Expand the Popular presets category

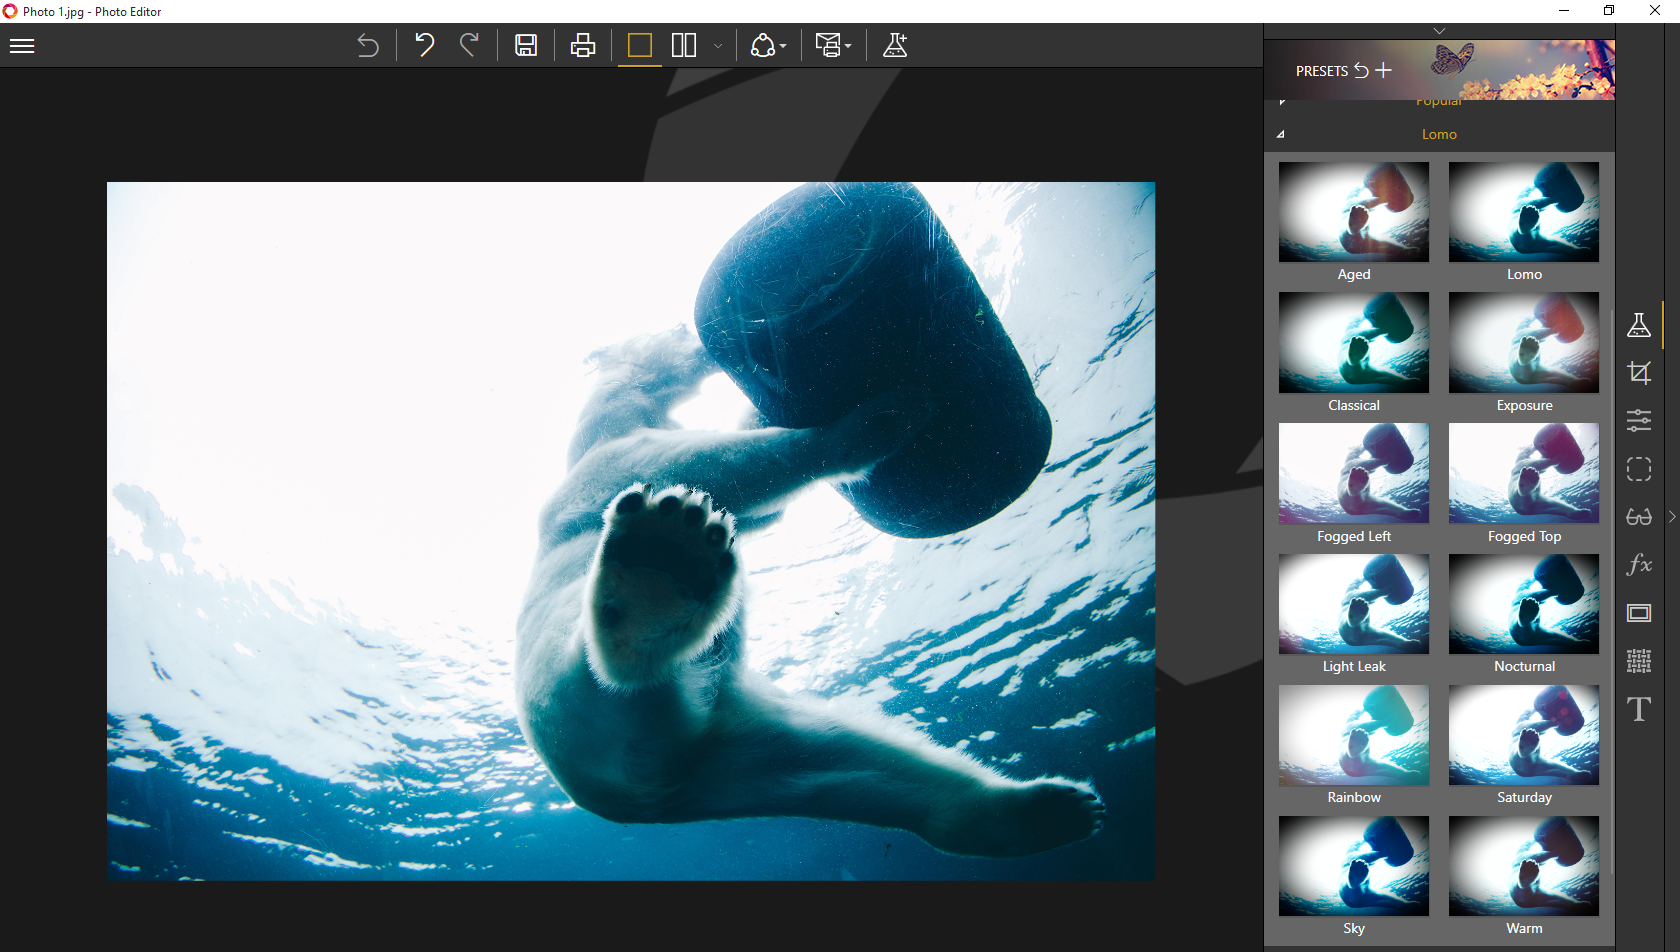[1282, 102]
